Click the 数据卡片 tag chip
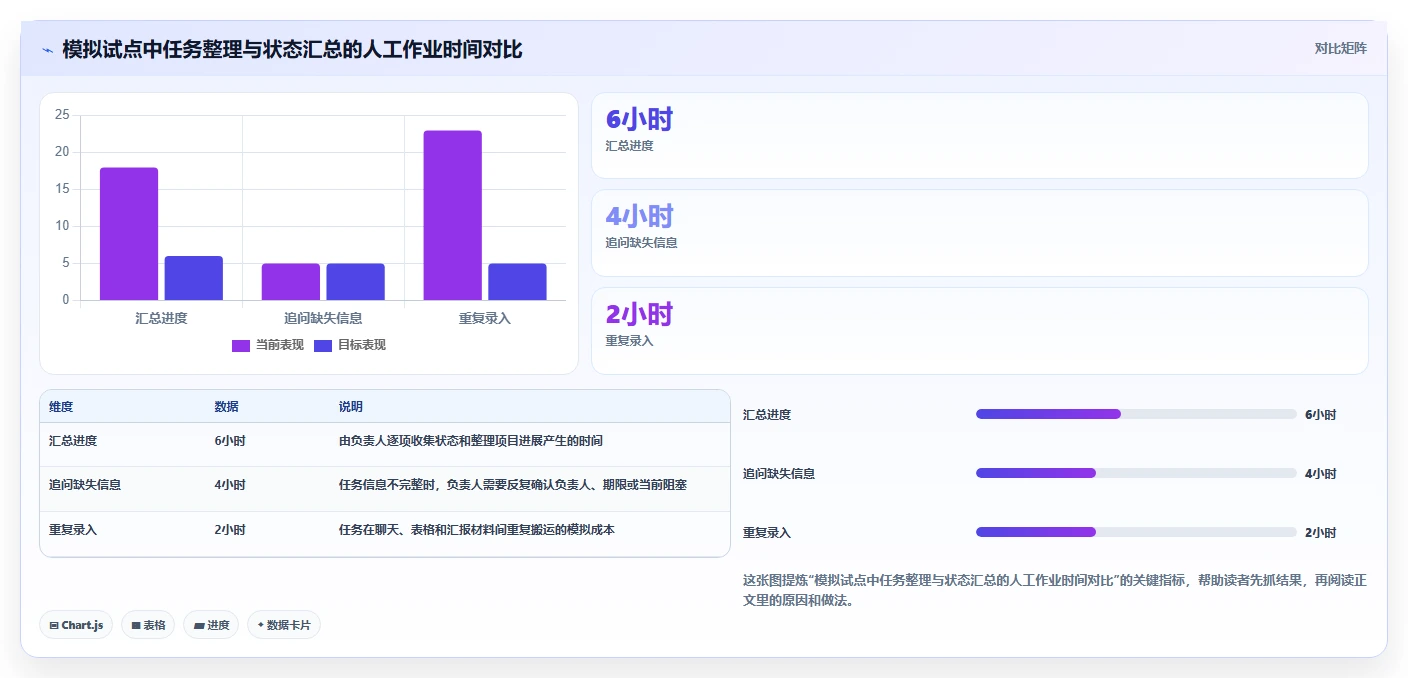This screenshot has width=1408, height=678. (284, 625)
